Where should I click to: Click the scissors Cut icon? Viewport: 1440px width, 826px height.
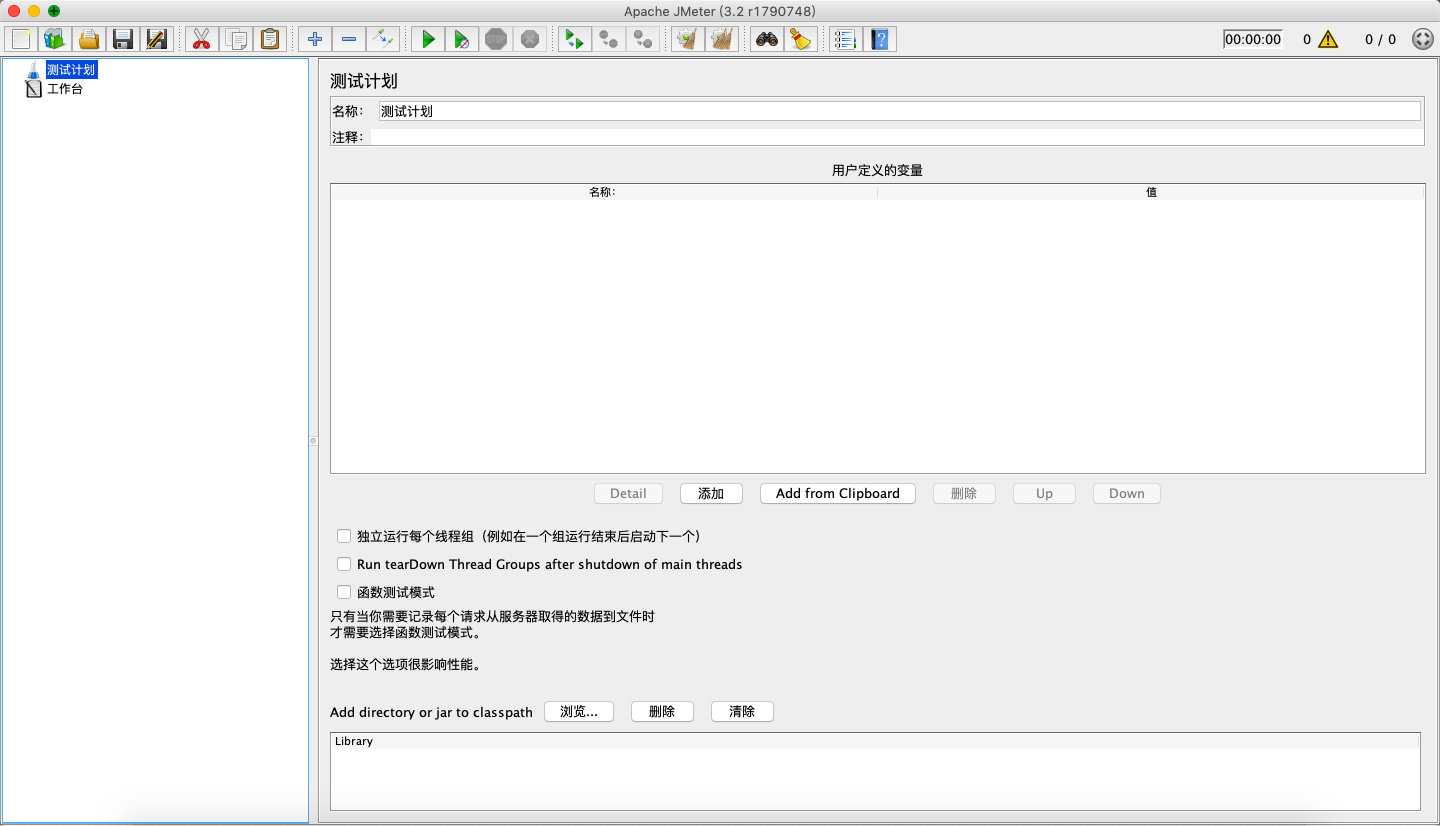(x=201, y=39)
